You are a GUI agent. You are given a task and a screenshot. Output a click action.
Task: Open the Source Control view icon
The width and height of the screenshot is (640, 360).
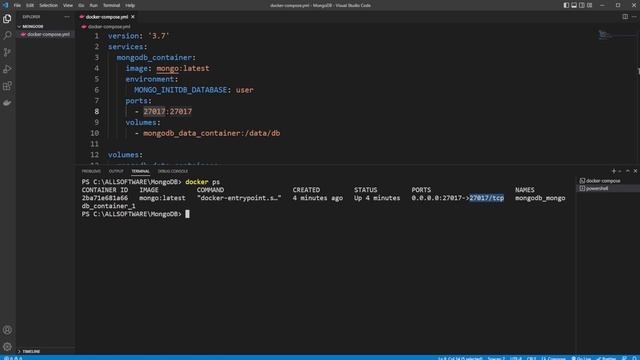(7, 52)
